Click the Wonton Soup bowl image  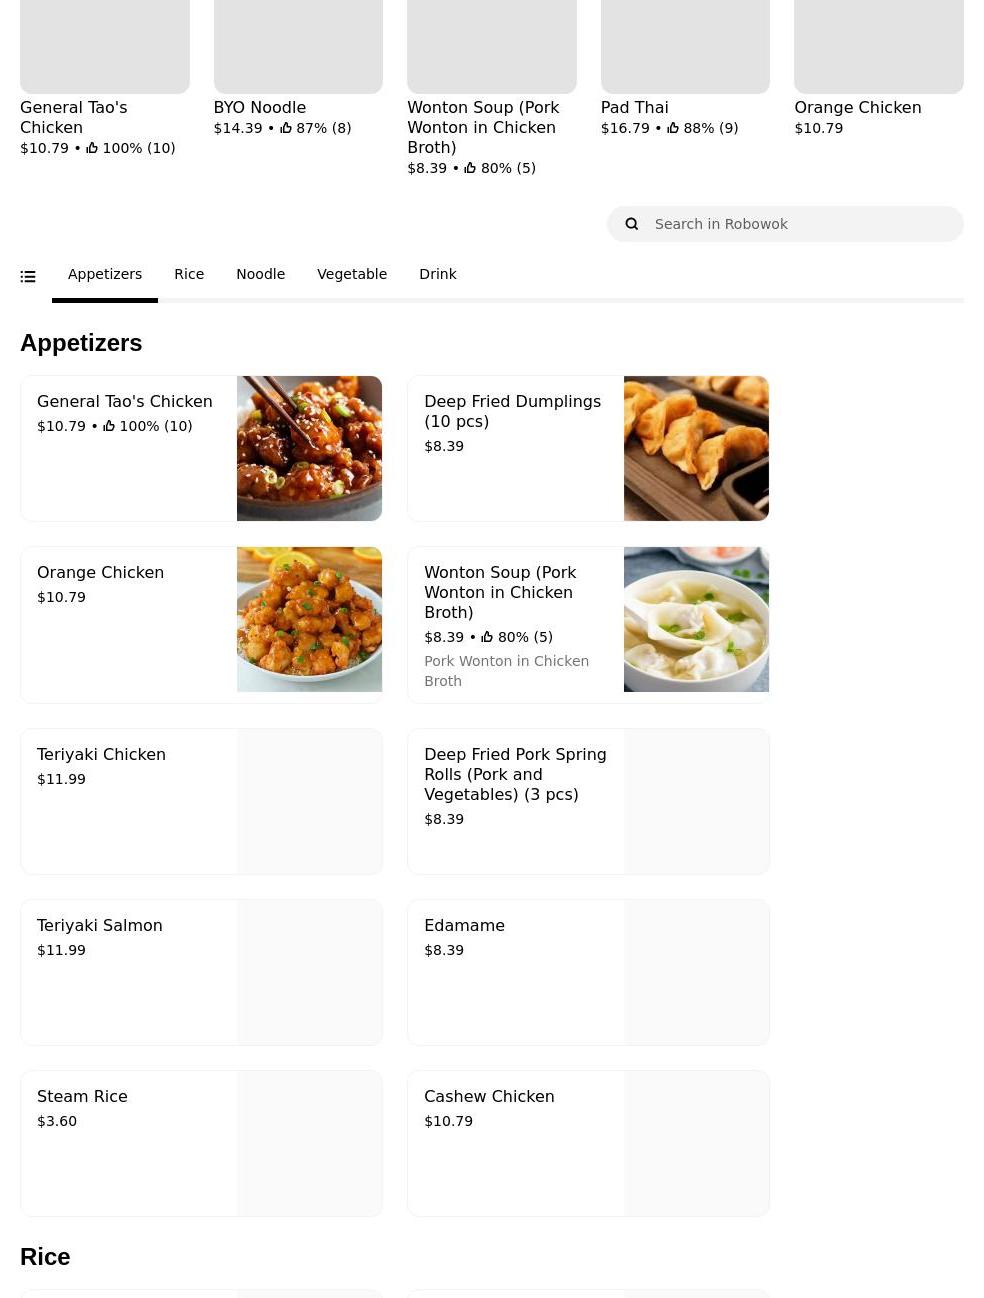696,619
